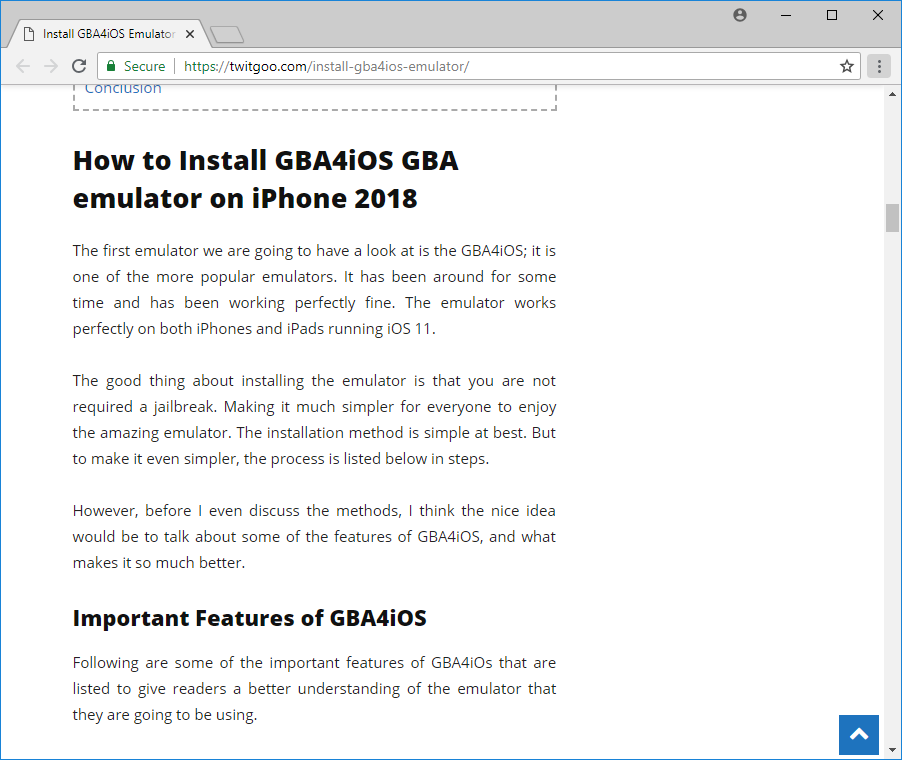Open the user profile icon in the title bar

740,15
